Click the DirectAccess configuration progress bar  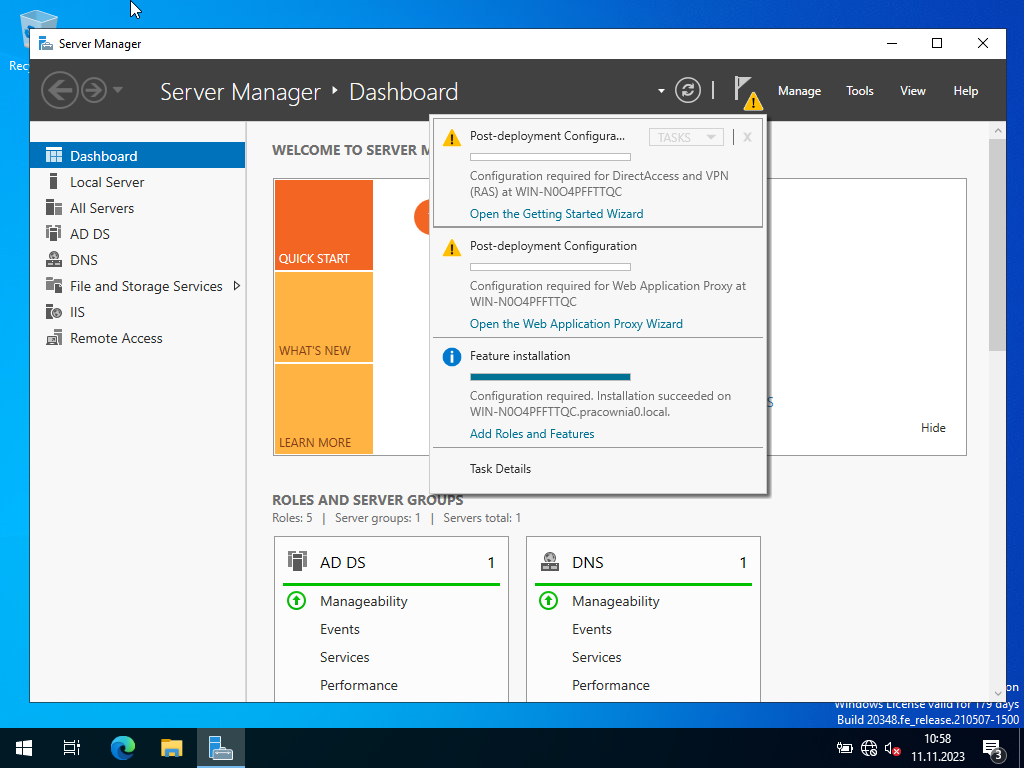click(x=551, y=157)
